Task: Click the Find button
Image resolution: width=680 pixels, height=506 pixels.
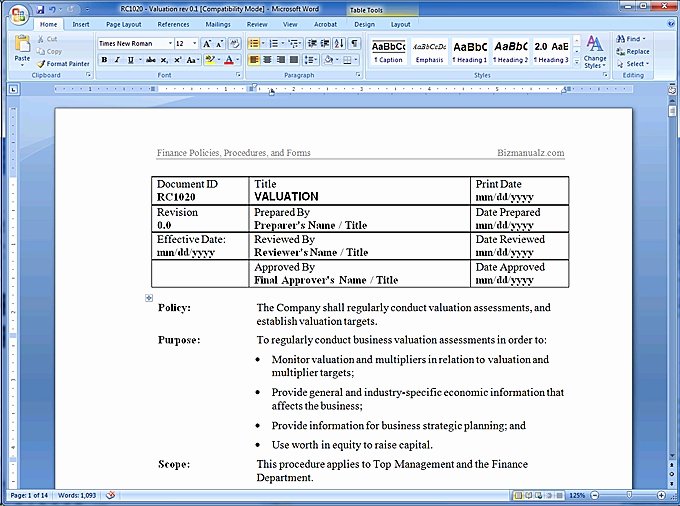Action: click(x=631, y=39)
